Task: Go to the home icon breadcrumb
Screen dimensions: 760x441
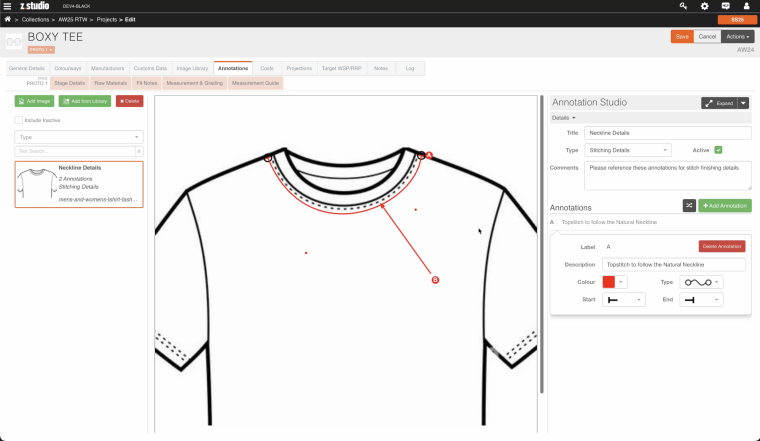Action: (x=8, y=19)
